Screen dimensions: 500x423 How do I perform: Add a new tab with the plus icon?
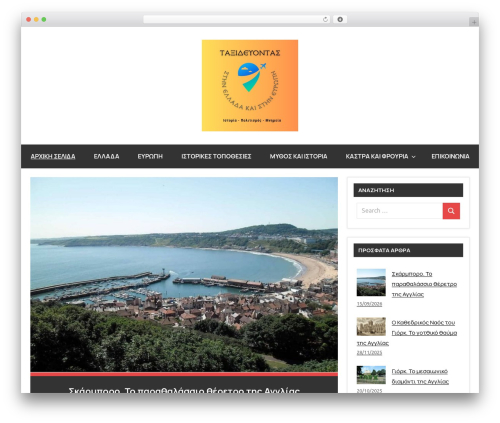click(x=474, y=22)
